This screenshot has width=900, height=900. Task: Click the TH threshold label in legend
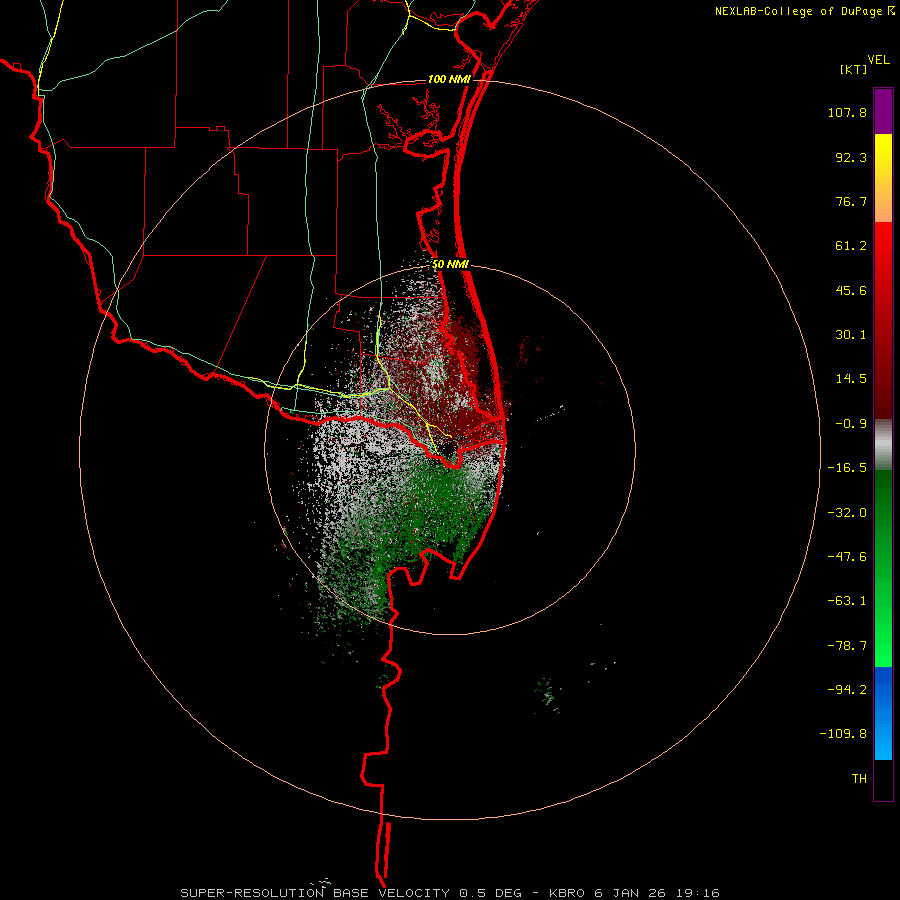[x=859, y=779]
